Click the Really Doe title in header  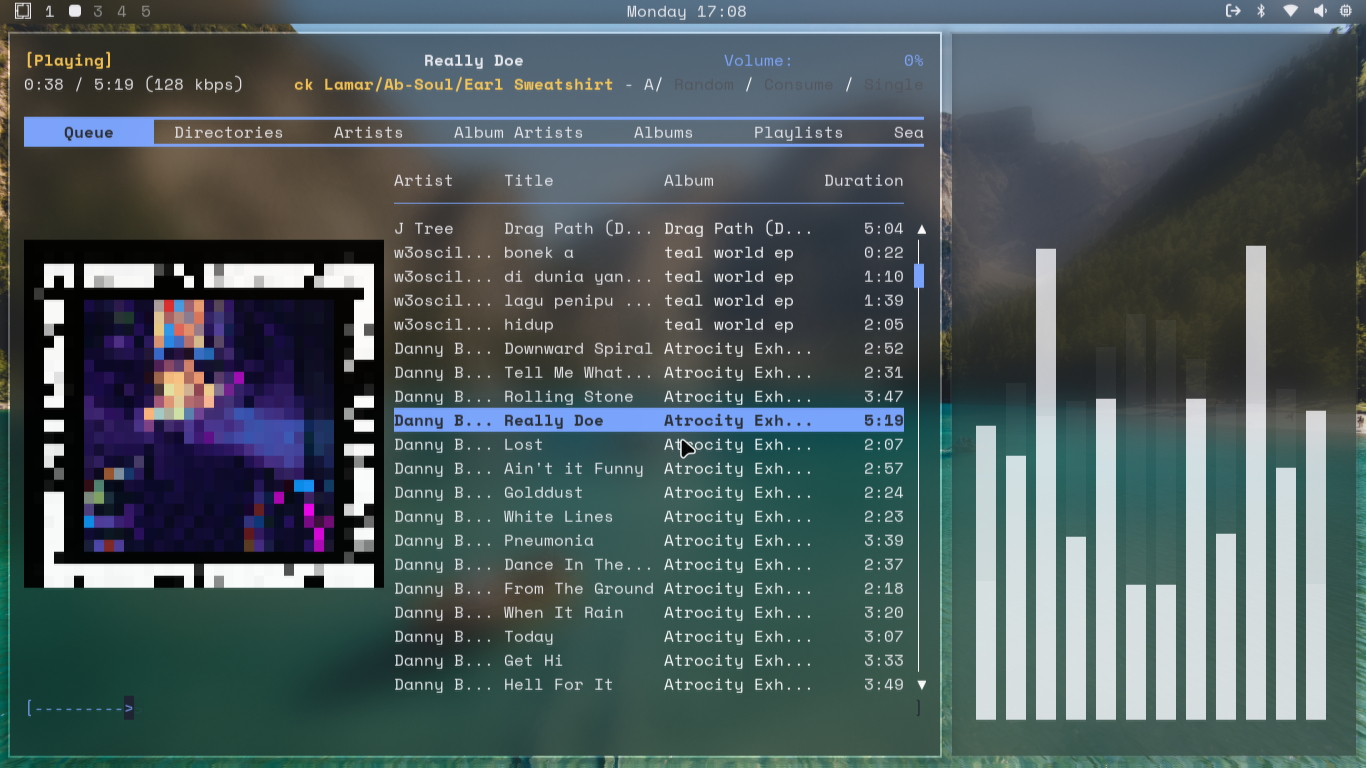click(x=474, y=61)
